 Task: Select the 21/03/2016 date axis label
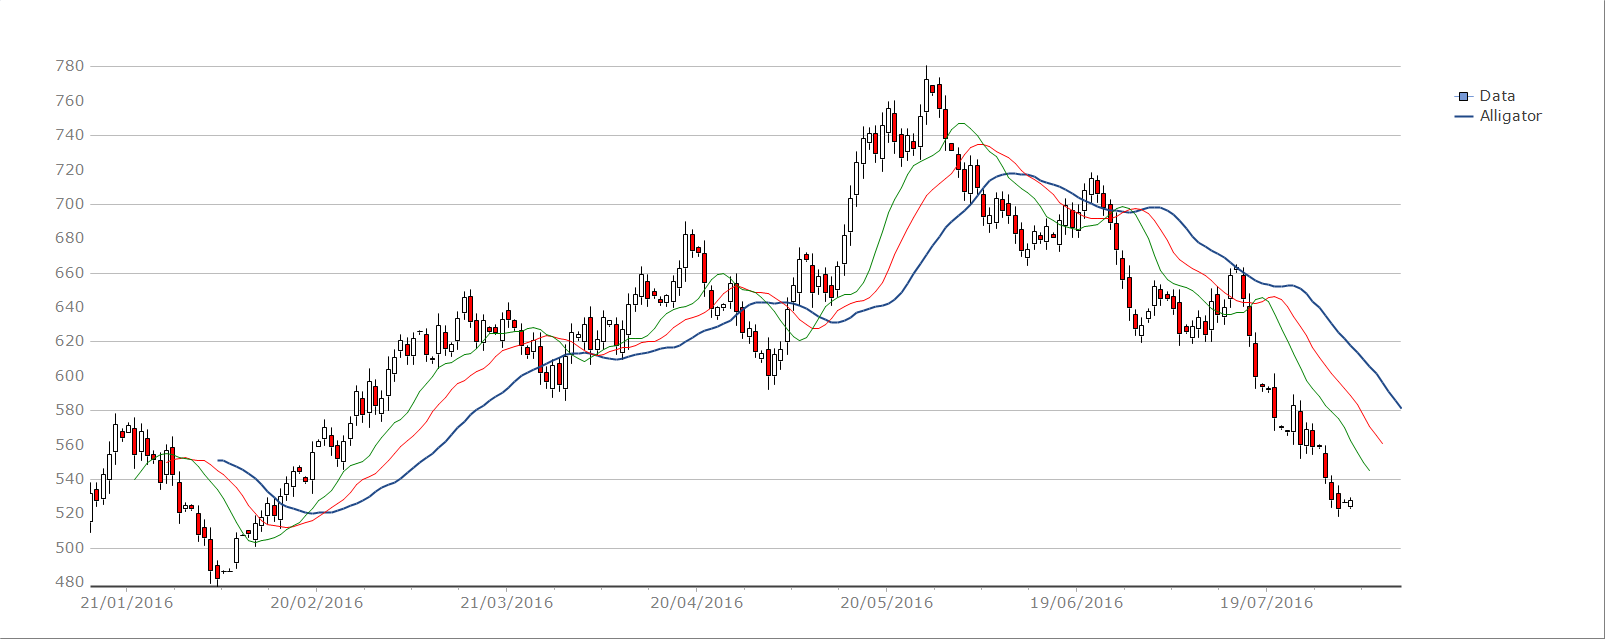coord(507,602)
